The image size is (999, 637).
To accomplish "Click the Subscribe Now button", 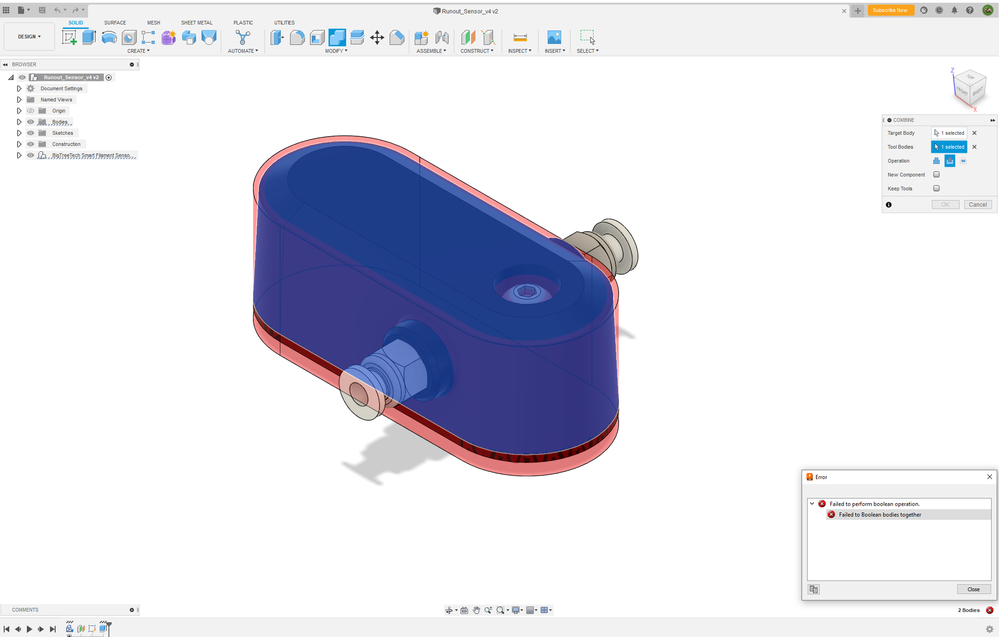I will coord(890,10).
